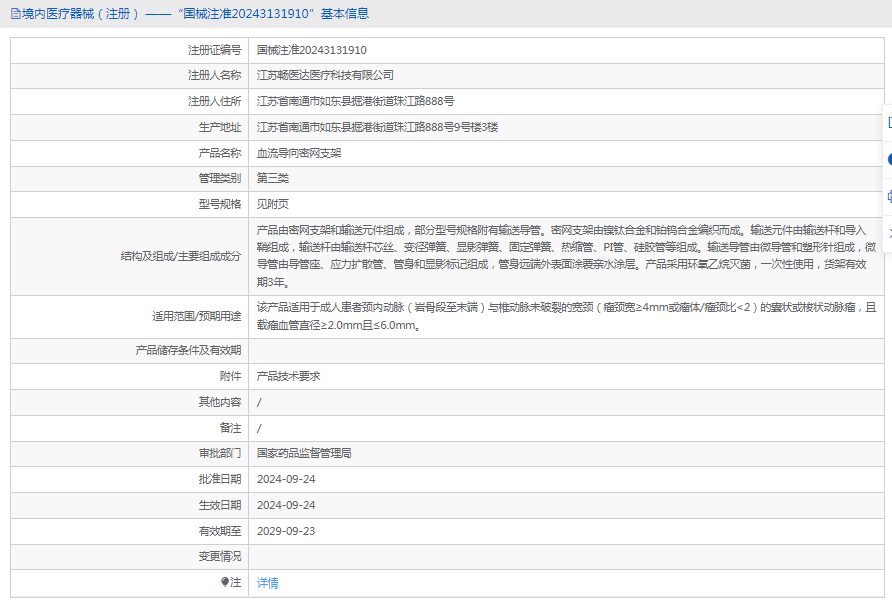Click the document icon before the page title
The height and width of the screenshot is (607, 892).
click(15, 14)
